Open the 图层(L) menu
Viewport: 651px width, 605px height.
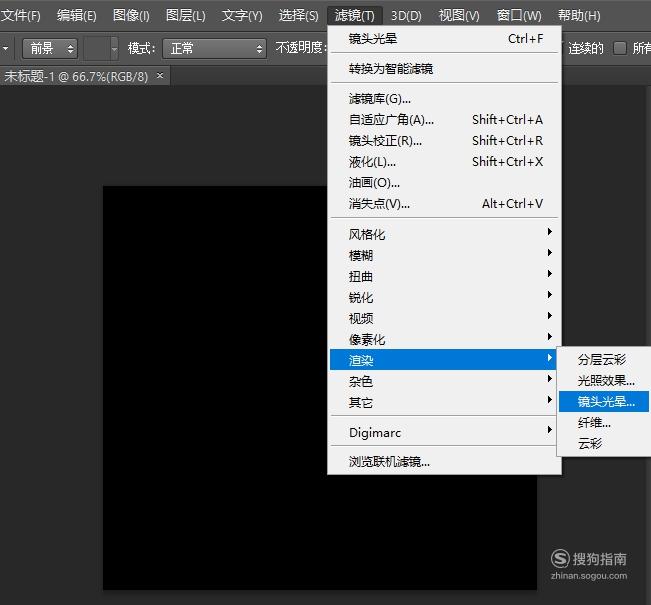click(x=186, y=16)
